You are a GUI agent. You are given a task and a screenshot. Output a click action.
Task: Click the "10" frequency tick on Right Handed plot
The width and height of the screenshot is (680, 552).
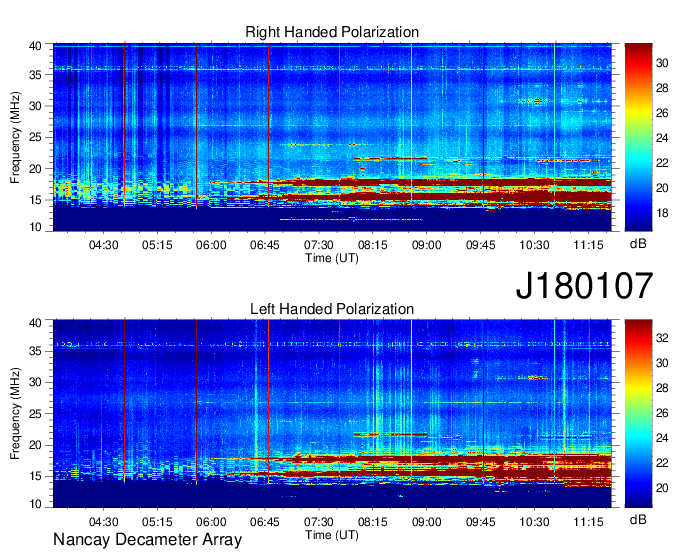coord(35,227)
